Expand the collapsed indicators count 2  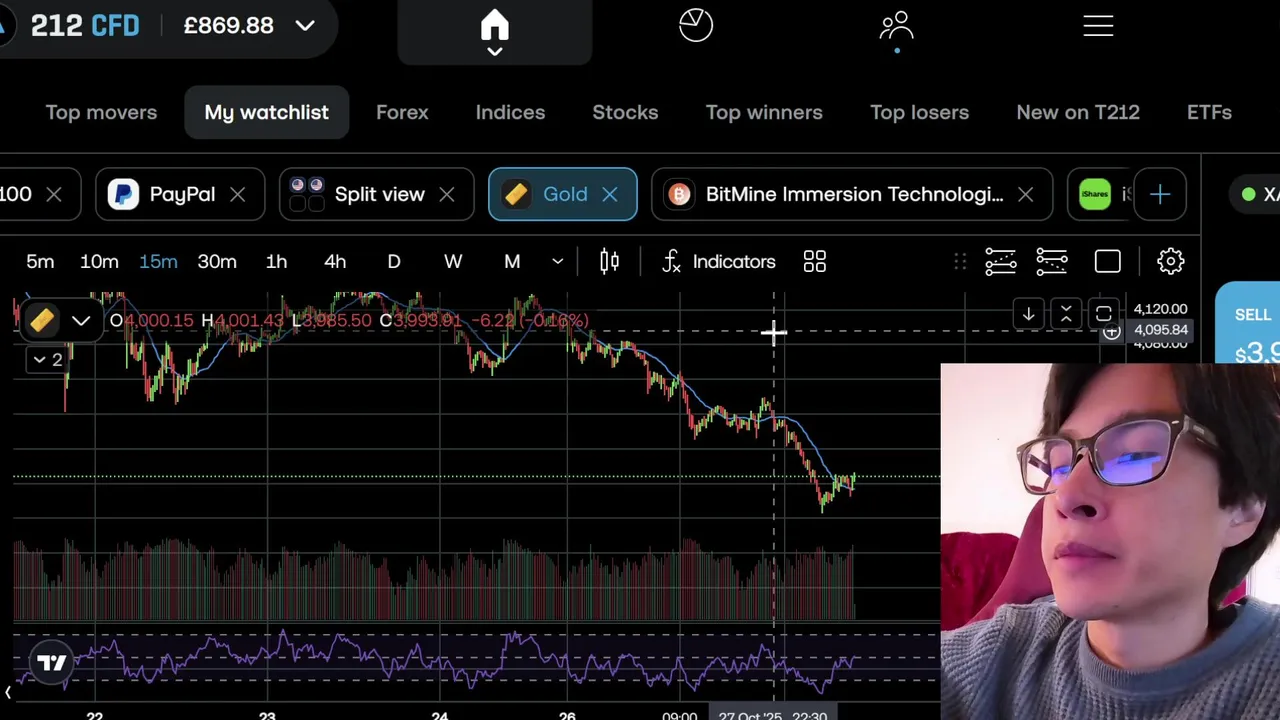click(x=48, y=359)
